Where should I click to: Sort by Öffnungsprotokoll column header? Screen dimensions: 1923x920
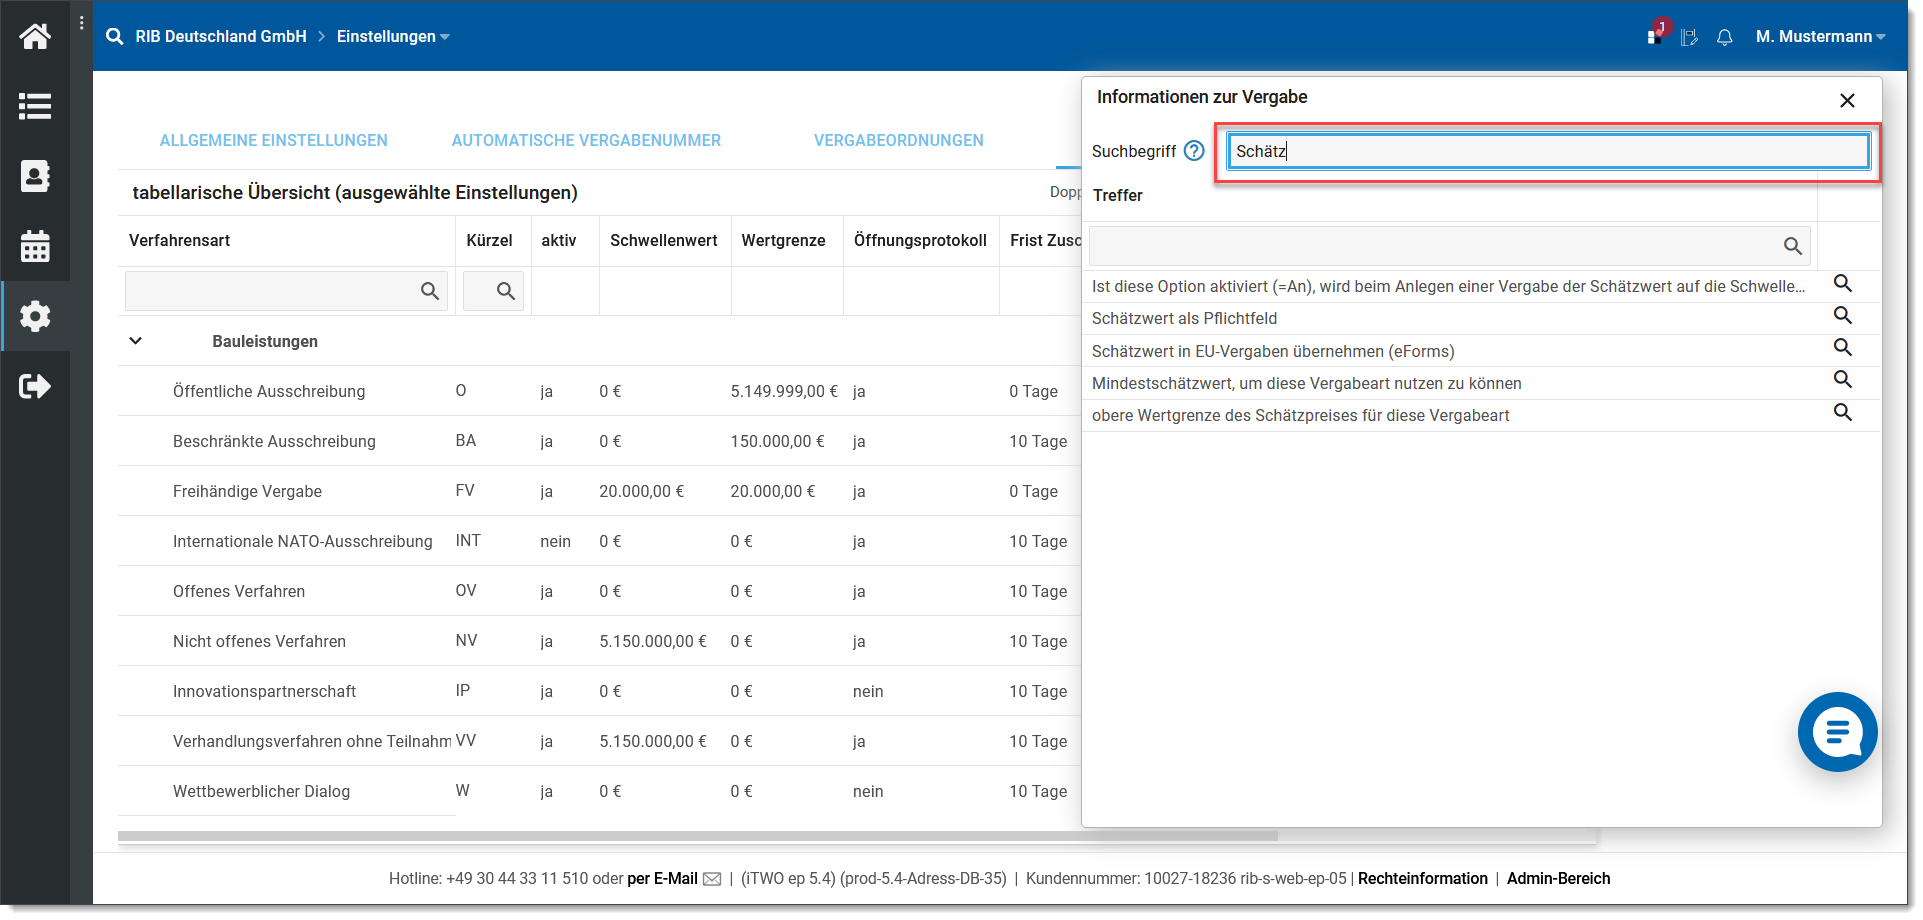tap(920, 241)
